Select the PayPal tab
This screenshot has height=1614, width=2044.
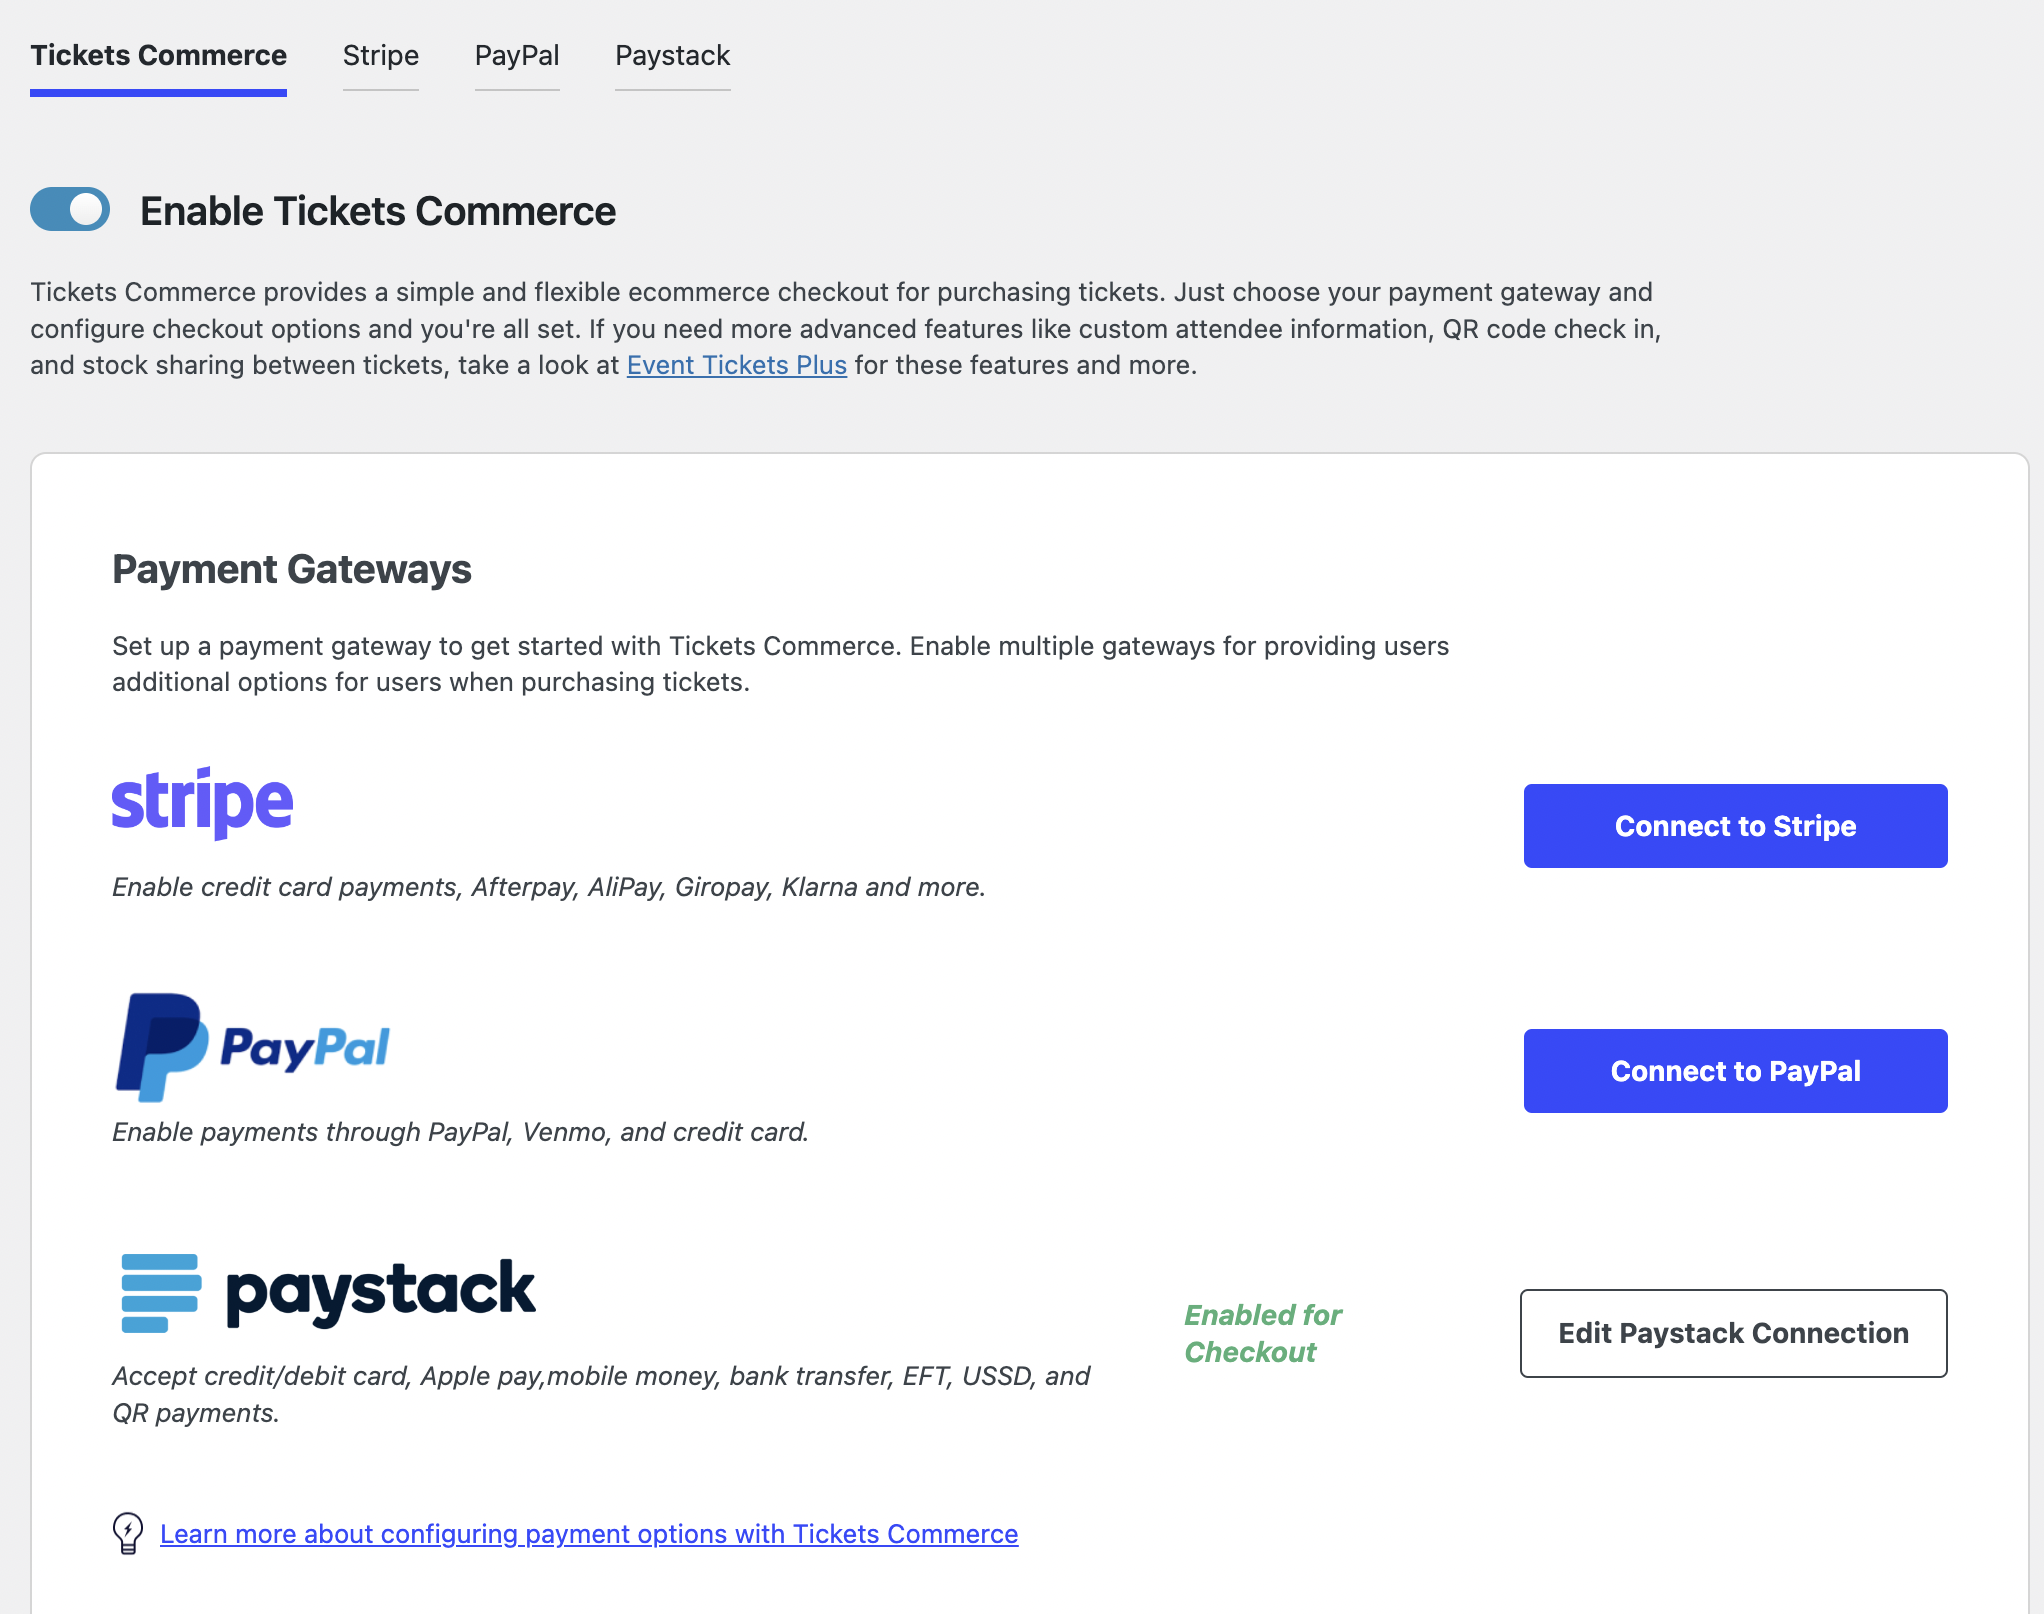pos(516,56)
